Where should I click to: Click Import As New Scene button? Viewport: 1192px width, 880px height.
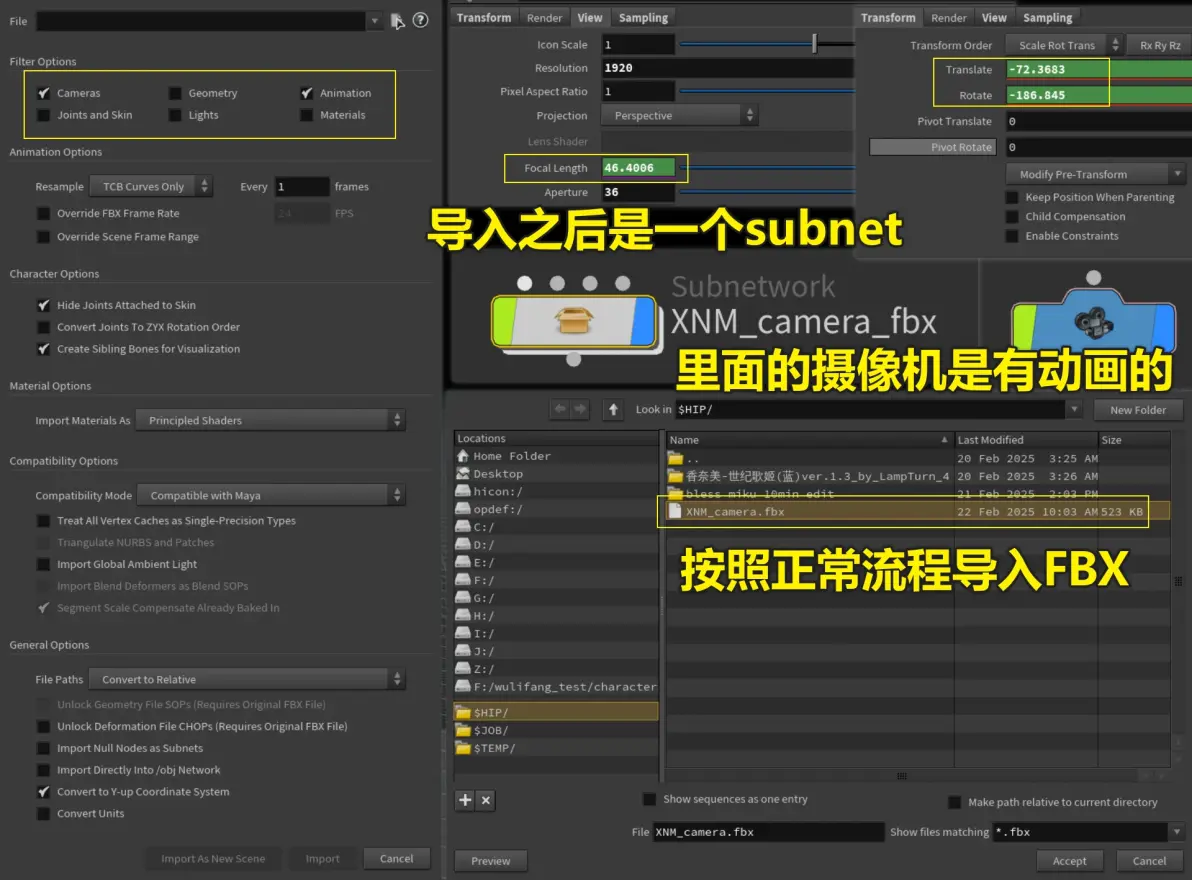click(x=213, y=859)
